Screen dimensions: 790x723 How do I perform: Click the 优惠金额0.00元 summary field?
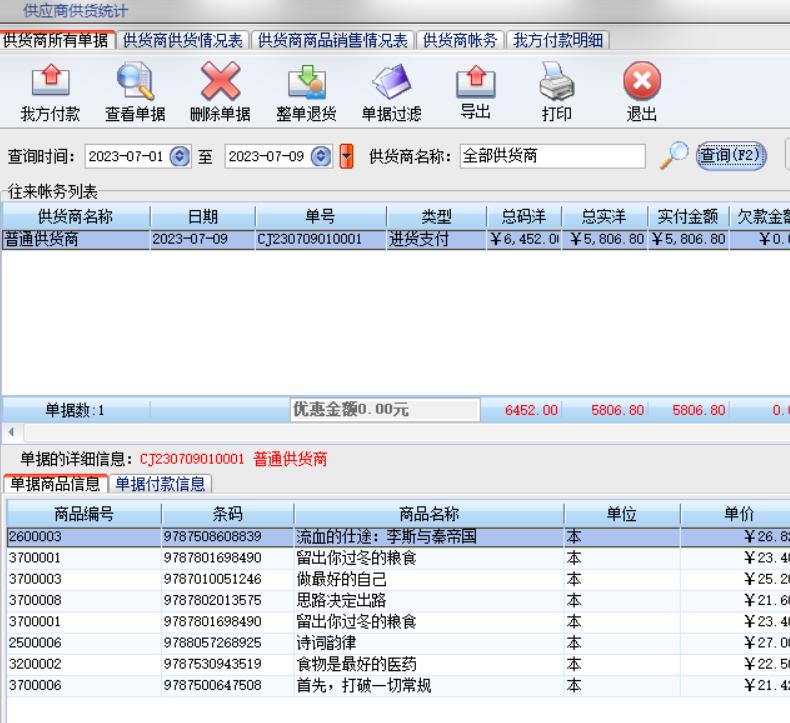(385, 409)
